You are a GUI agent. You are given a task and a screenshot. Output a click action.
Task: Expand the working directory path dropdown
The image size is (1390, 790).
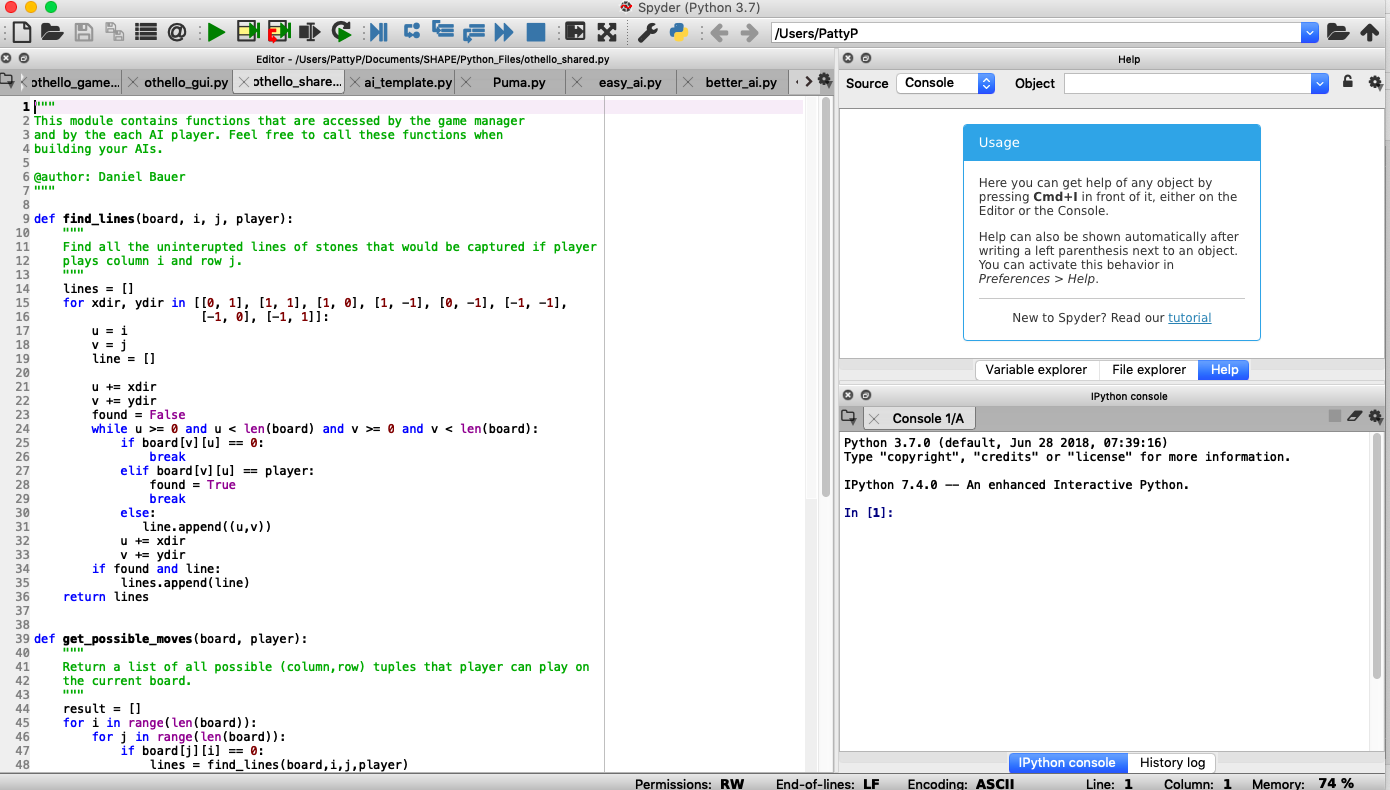(1309, 33)
